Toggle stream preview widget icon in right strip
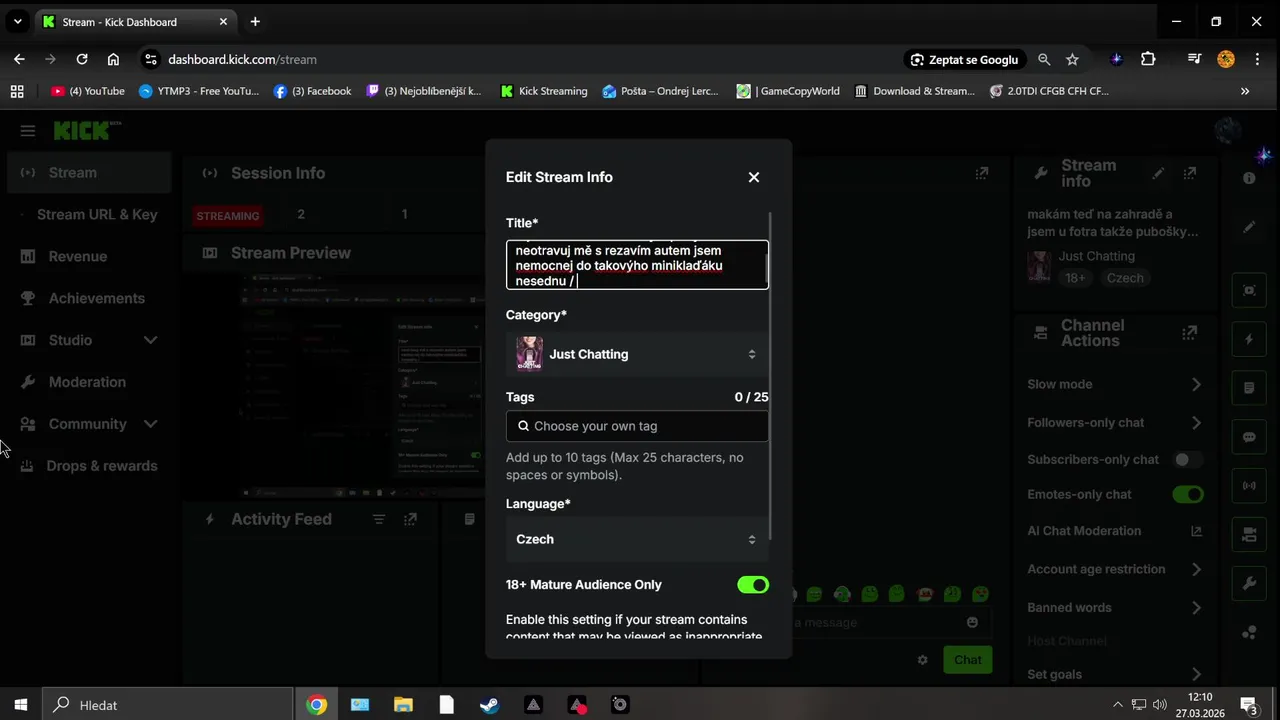 click(x=1249, y=291)
